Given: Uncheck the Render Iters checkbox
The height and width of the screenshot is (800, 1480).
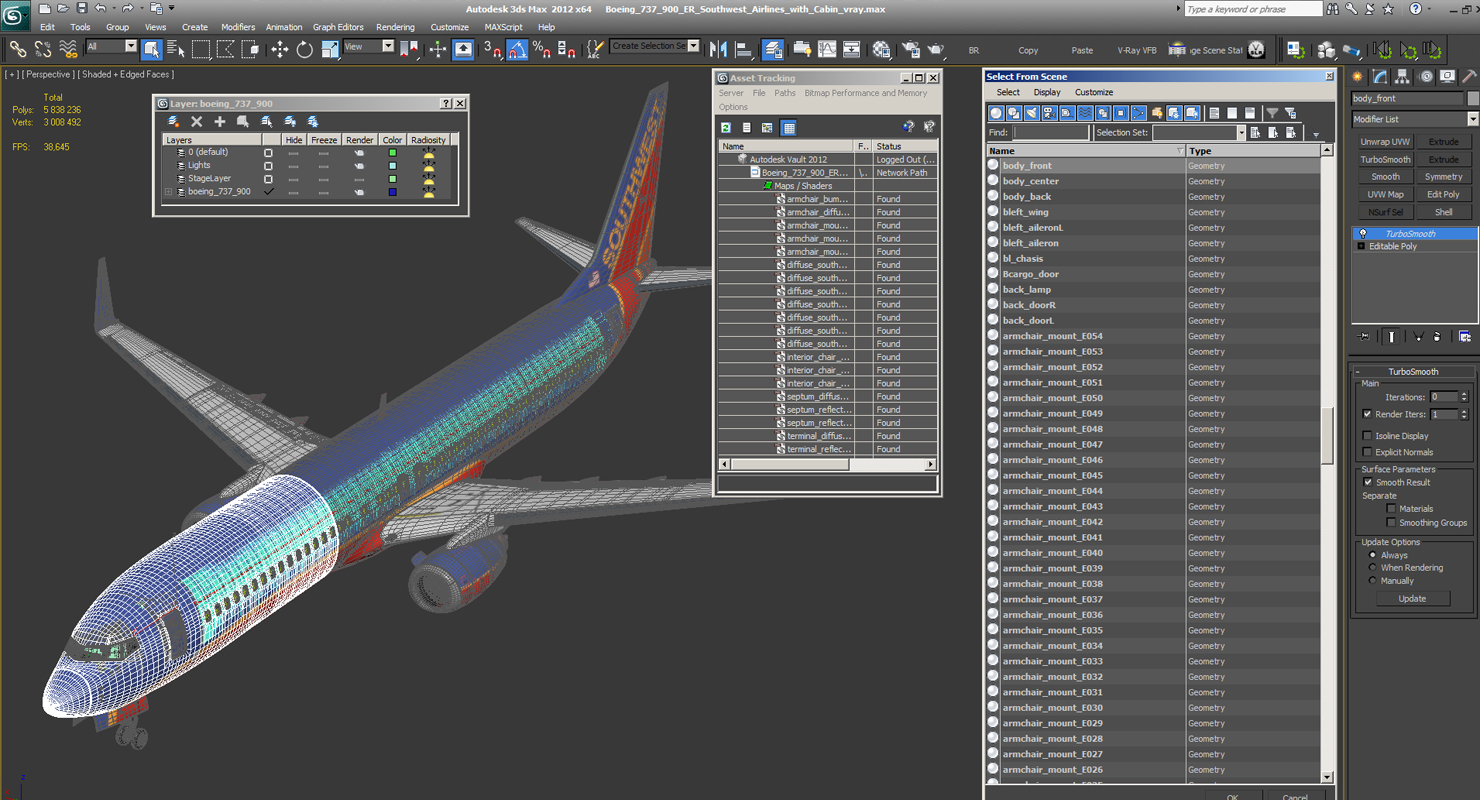Looking at the screenshot, I should point(1367,414).
